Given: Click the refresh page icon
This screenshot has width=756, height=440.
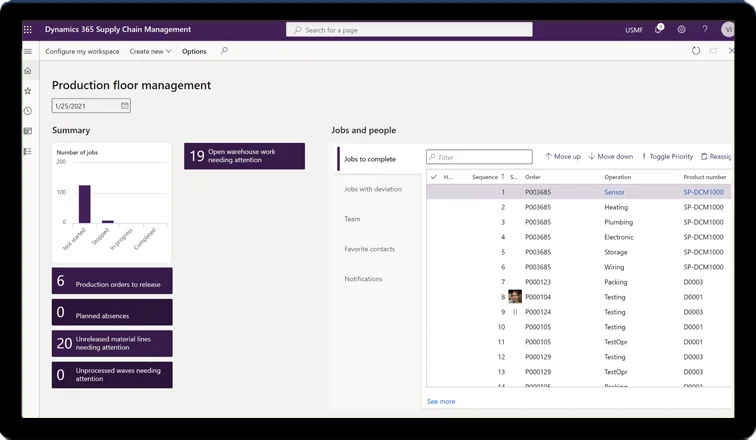Looking at the screenshot, I should (696, 51).
